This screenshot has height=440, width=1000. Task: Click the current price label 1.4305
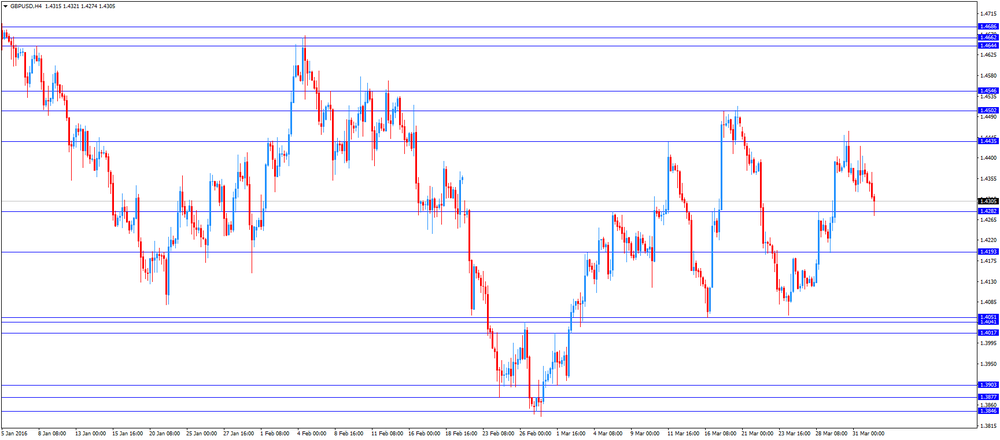[988, 201]
